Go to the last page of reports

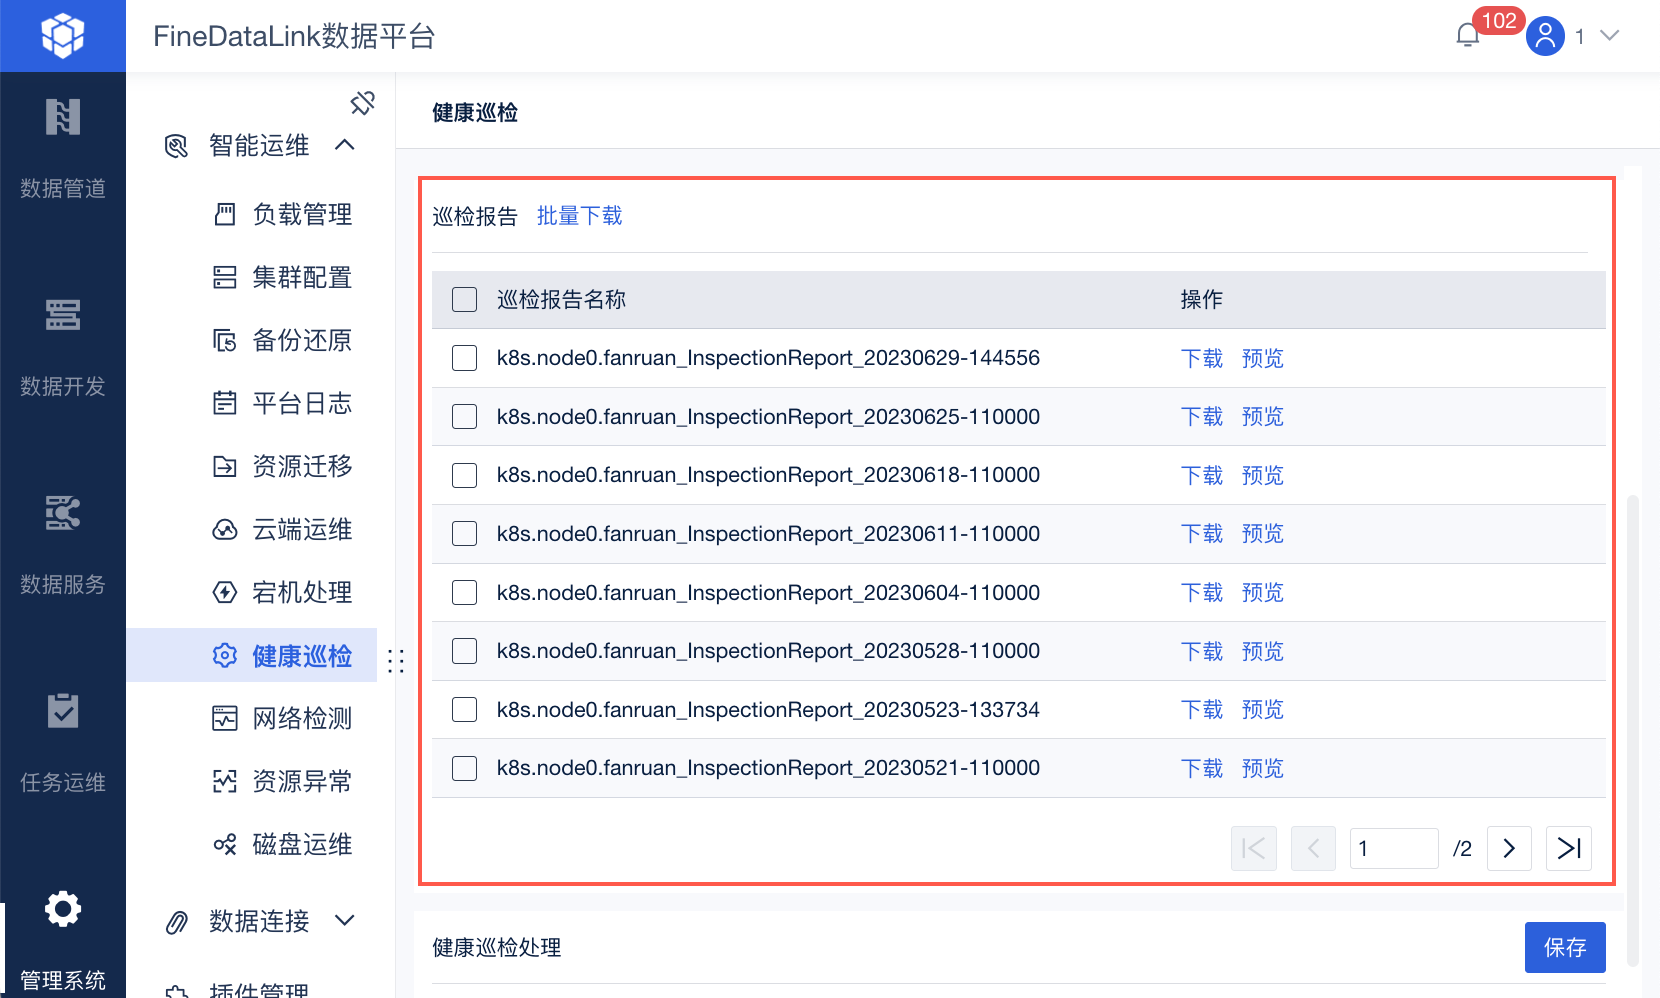pos(1569,849)
